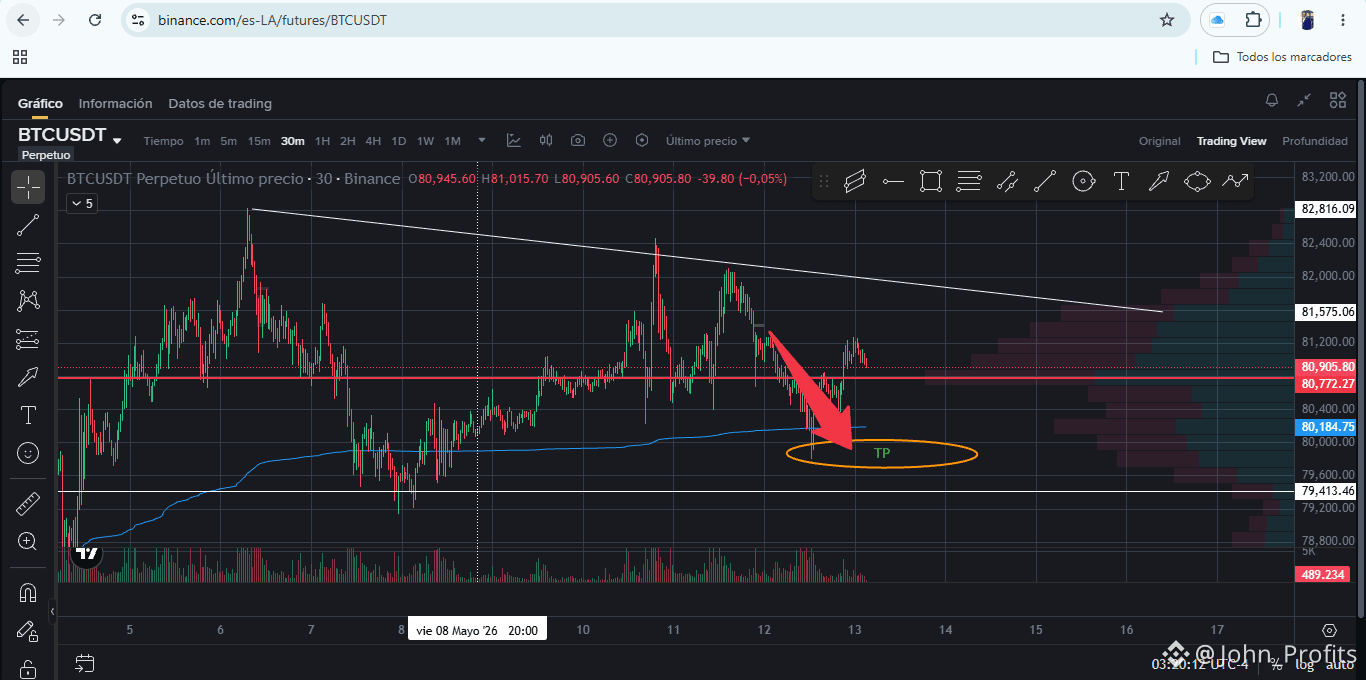Select parallel channel tool in floating toolbar
Image resolution: width=1366 pixels, height=680 pixels.
point(855,181)
